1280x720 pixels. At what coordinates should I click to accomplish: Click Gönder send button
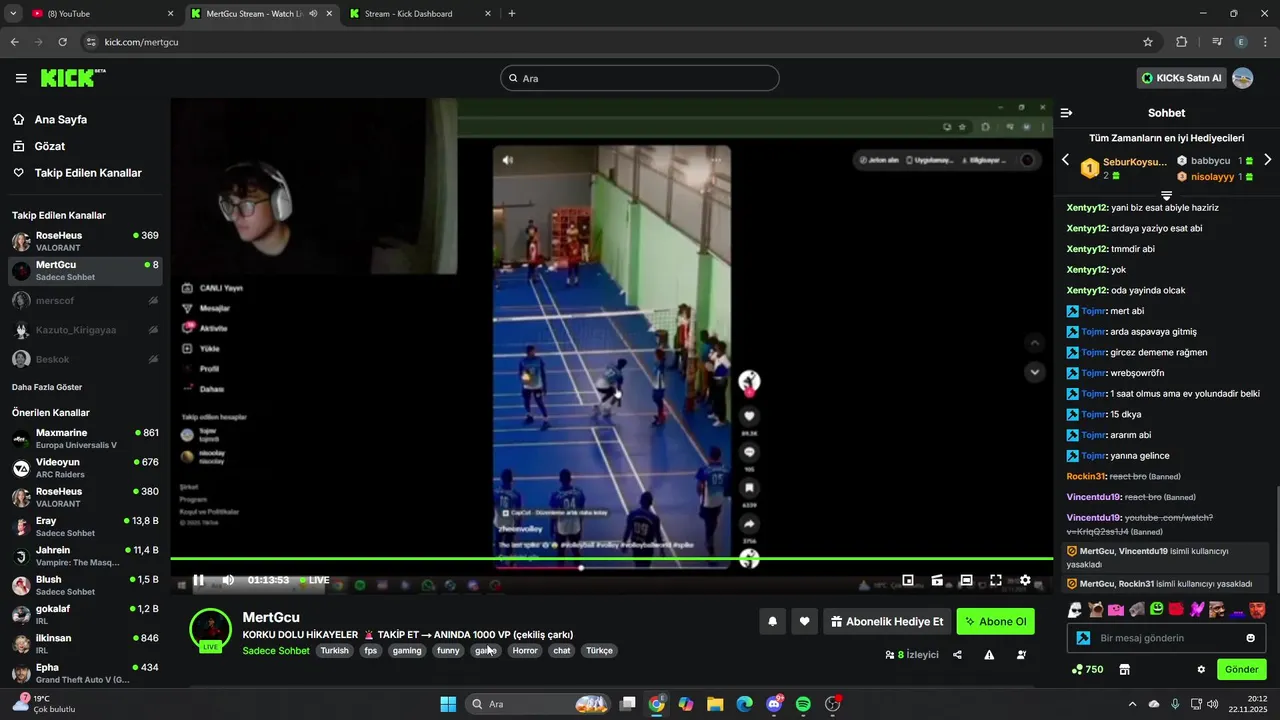tap(1241, 669)
